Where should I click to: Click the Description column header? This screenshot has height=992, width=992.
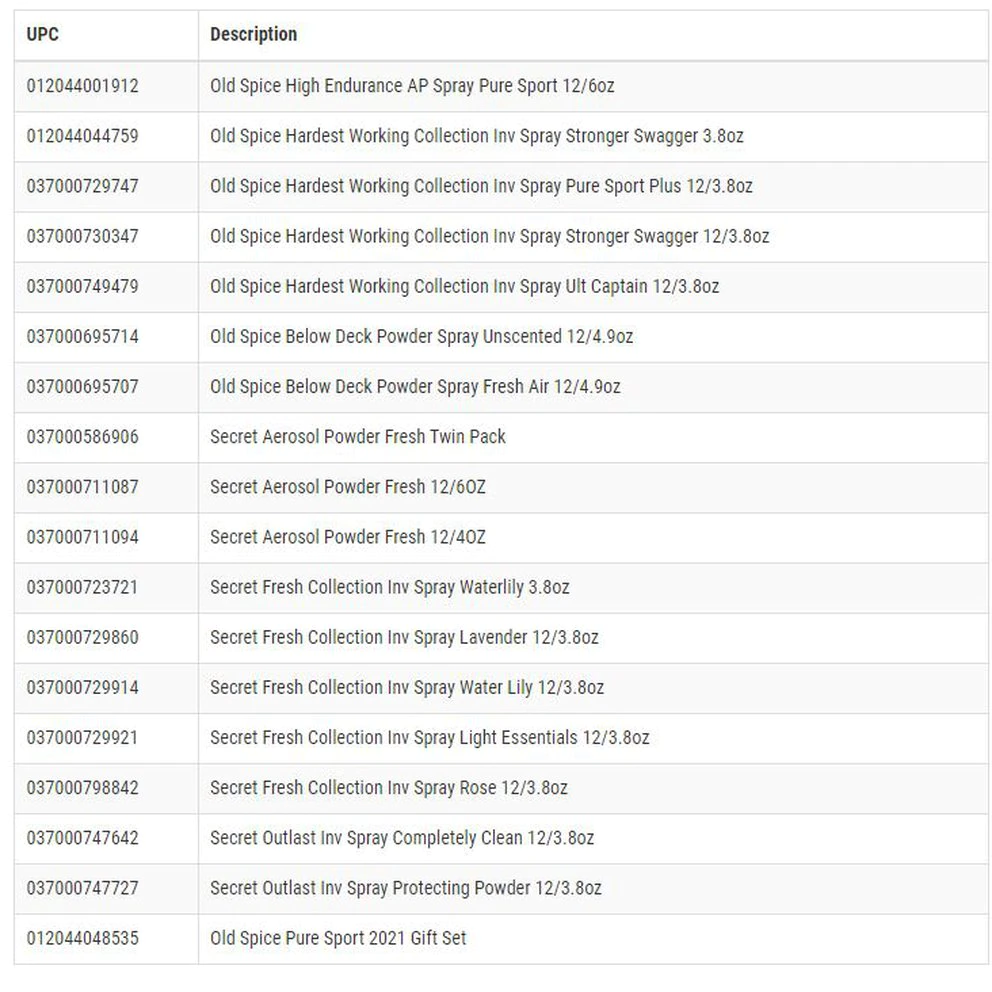253,35
